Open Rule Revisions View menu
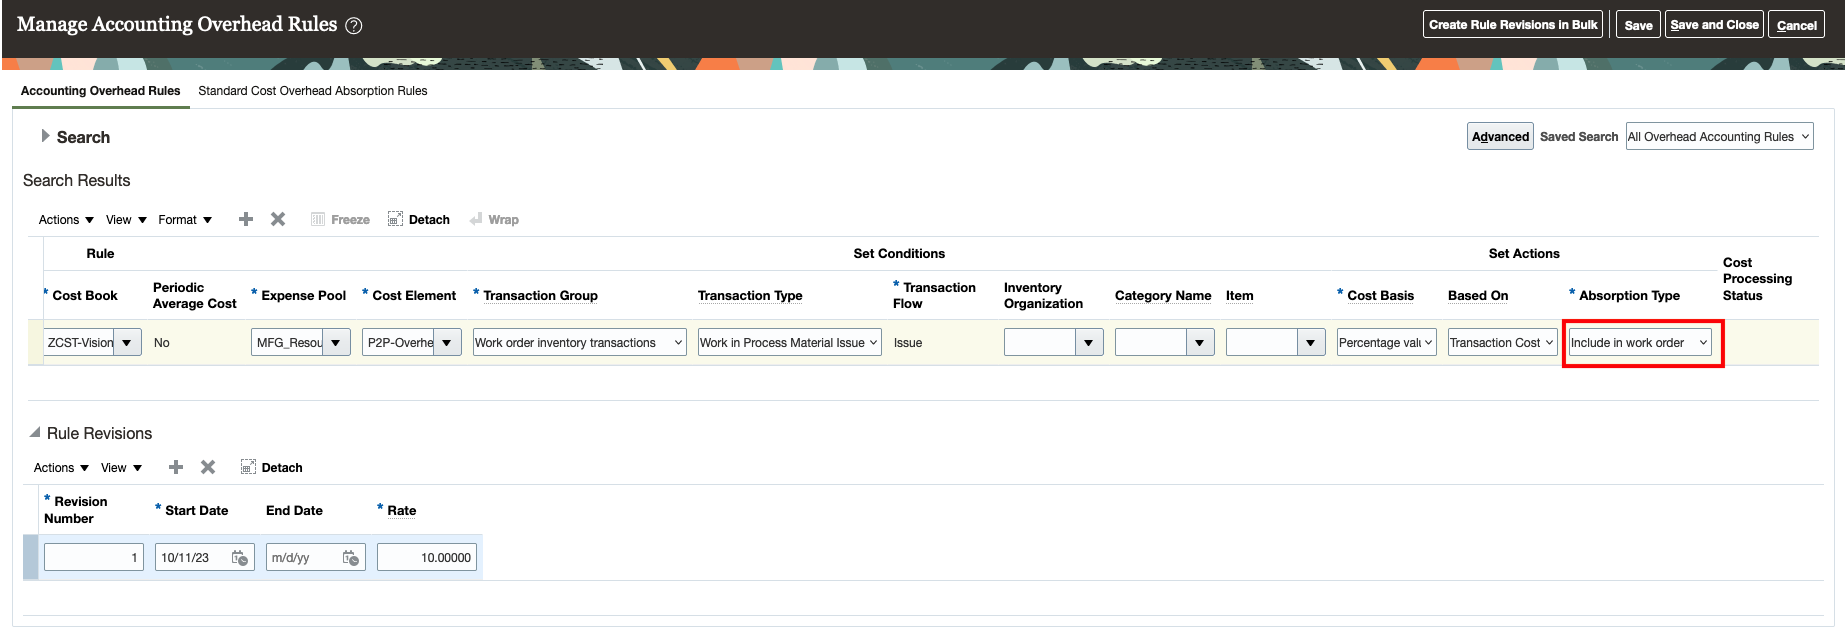 121,468
